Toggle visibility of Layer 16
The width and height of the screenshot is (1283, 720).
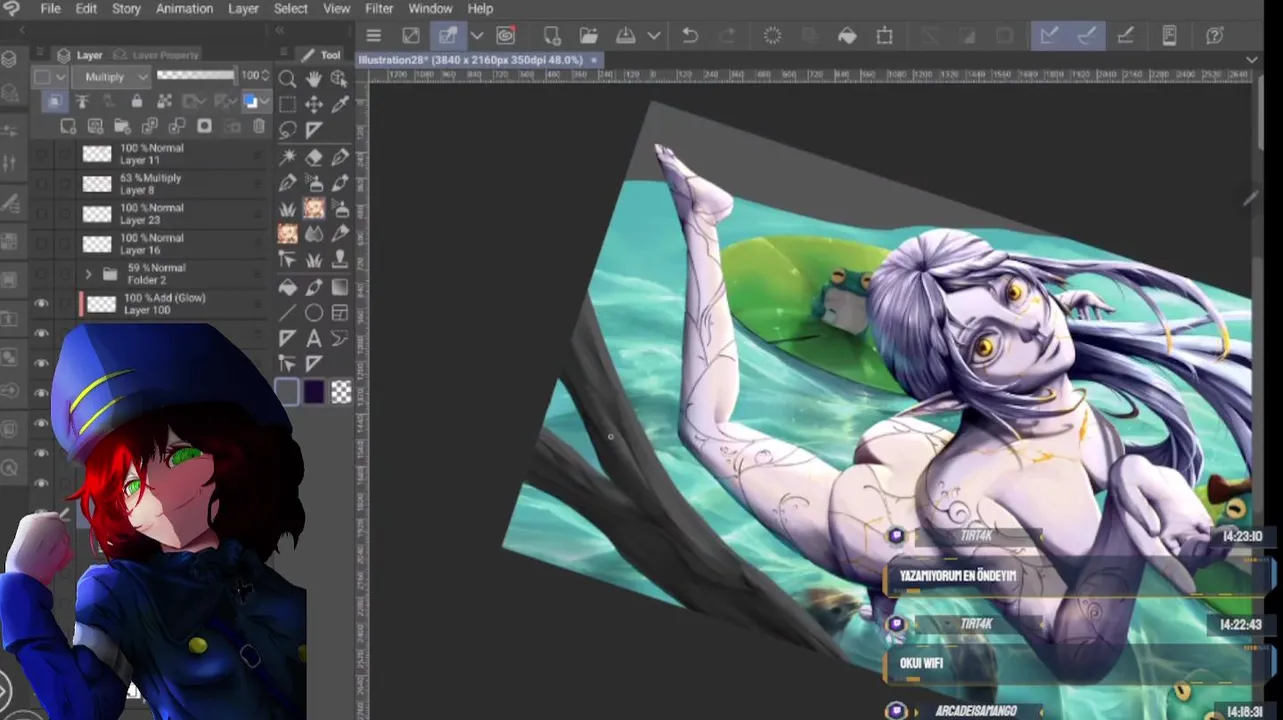click(42, 244)
